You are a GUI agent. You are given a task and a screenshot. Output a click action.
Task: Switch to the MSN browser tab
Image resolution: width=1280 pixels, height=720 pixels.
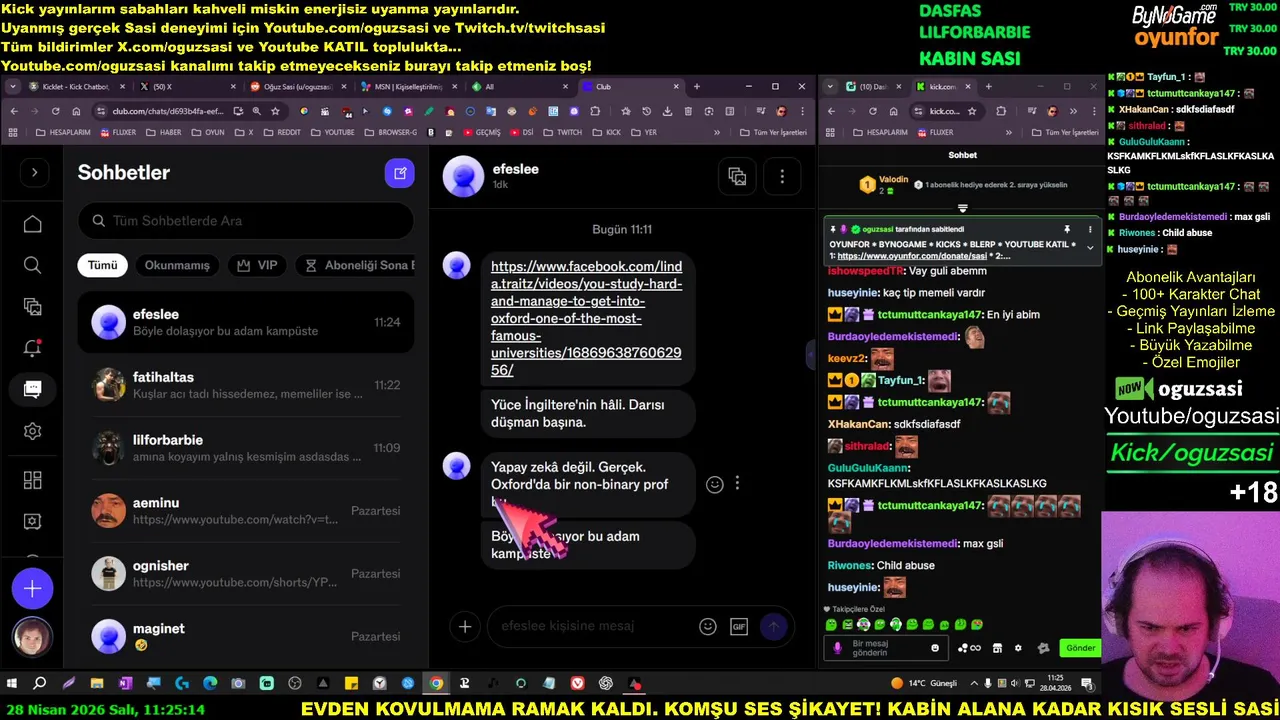[x=409, y=87]
